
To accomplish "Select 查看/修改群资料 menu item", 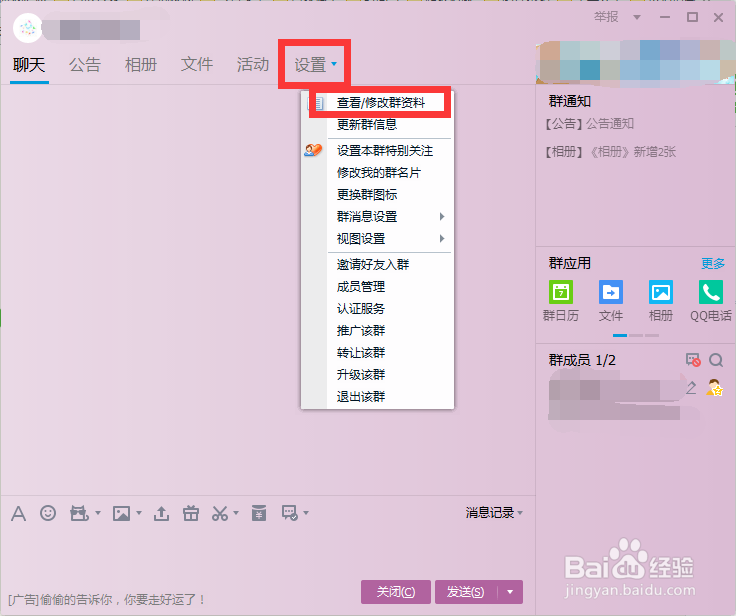I will coord(381,102).
